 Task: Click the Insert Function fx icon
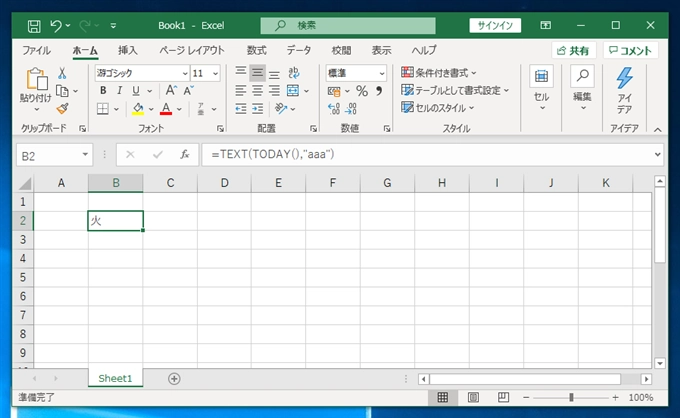point(185,154)
